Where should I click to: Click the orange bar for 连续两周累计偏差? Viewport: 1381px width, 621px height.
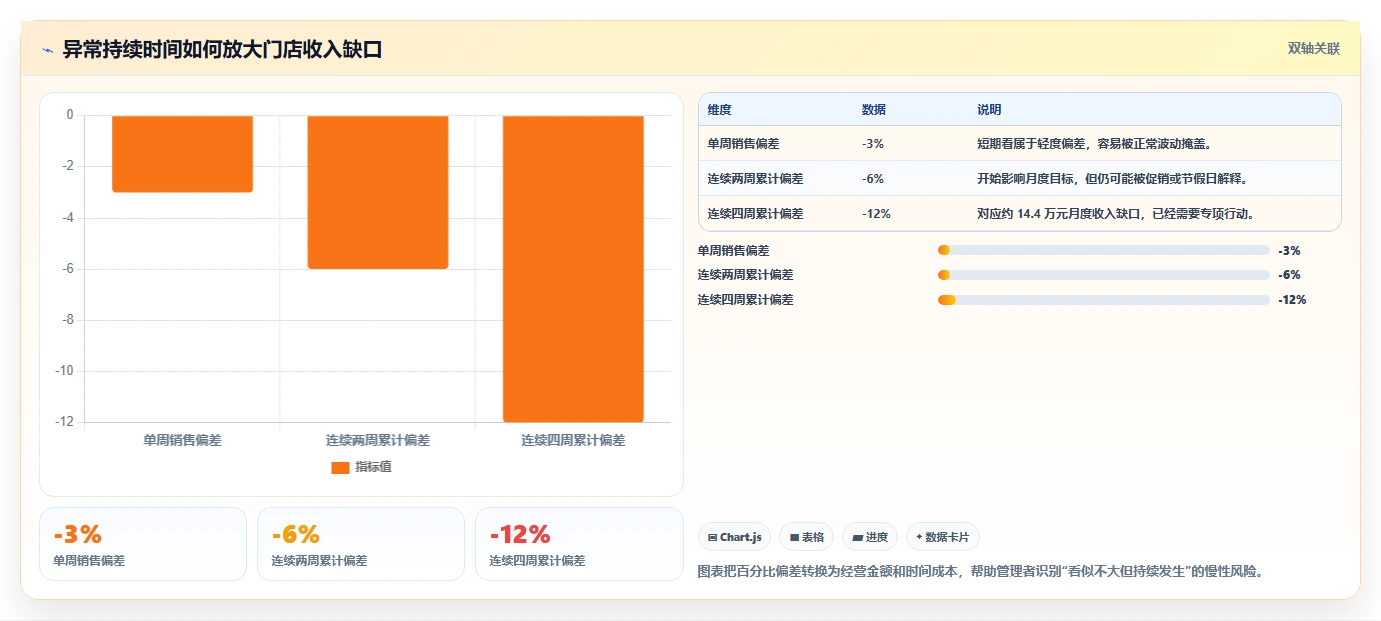coord(377,192)
